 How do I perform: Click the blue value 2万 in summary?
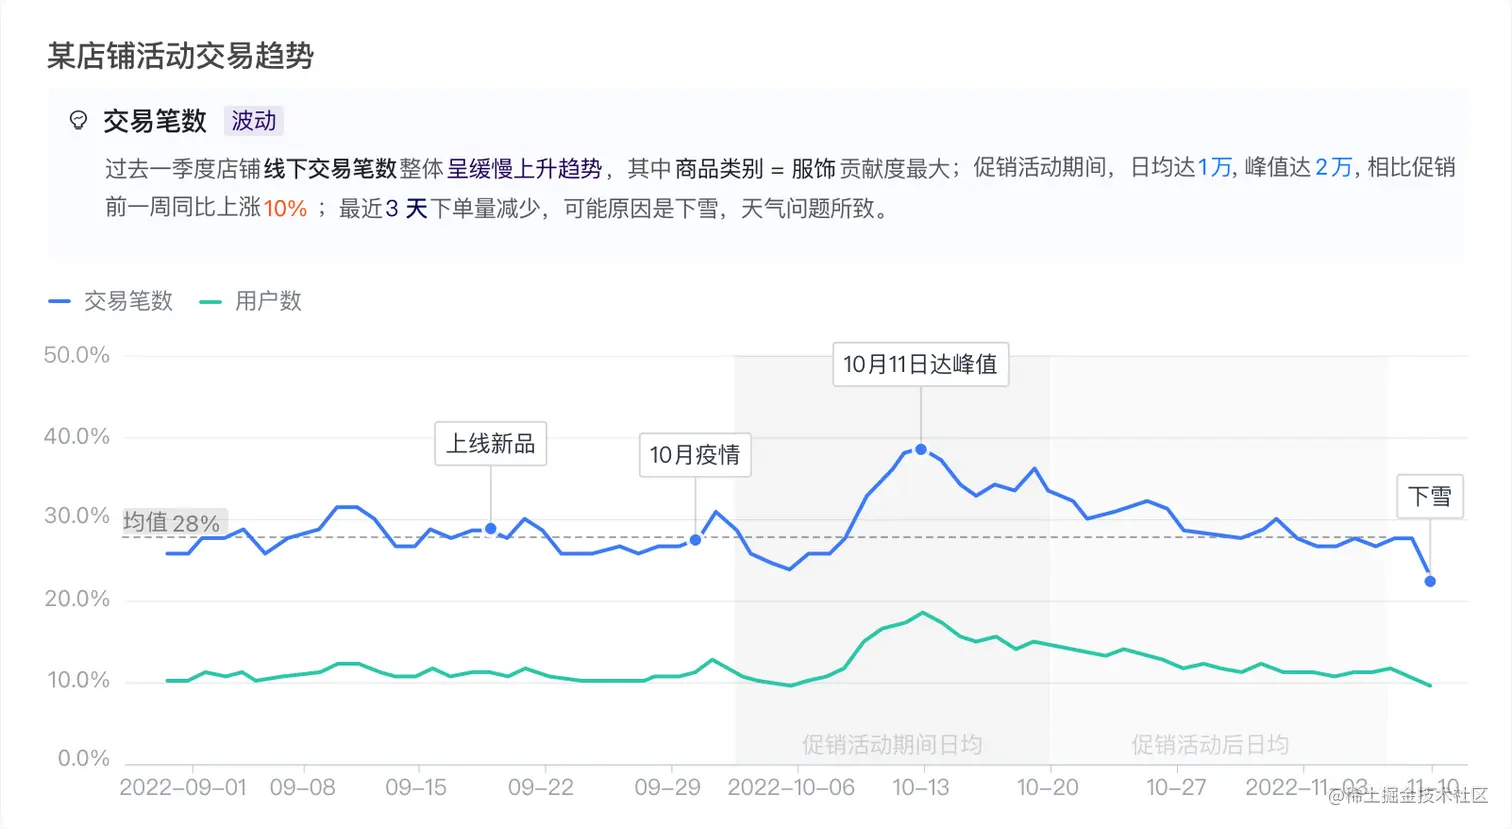pos(1333,168)
